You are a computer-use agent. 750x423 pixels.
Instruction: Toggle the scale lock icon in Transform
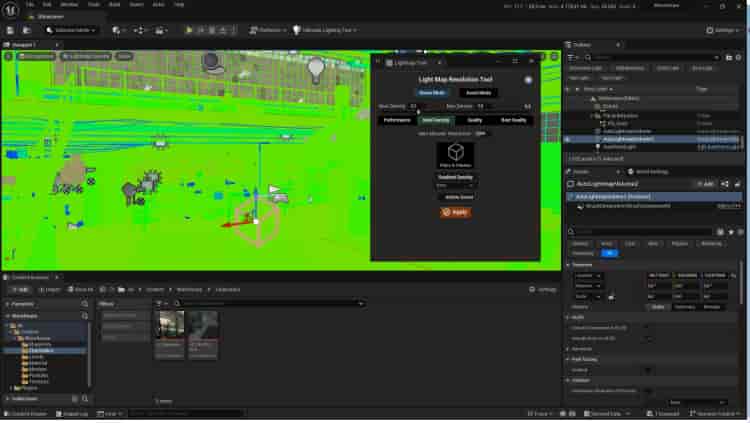tap(611, 297)
